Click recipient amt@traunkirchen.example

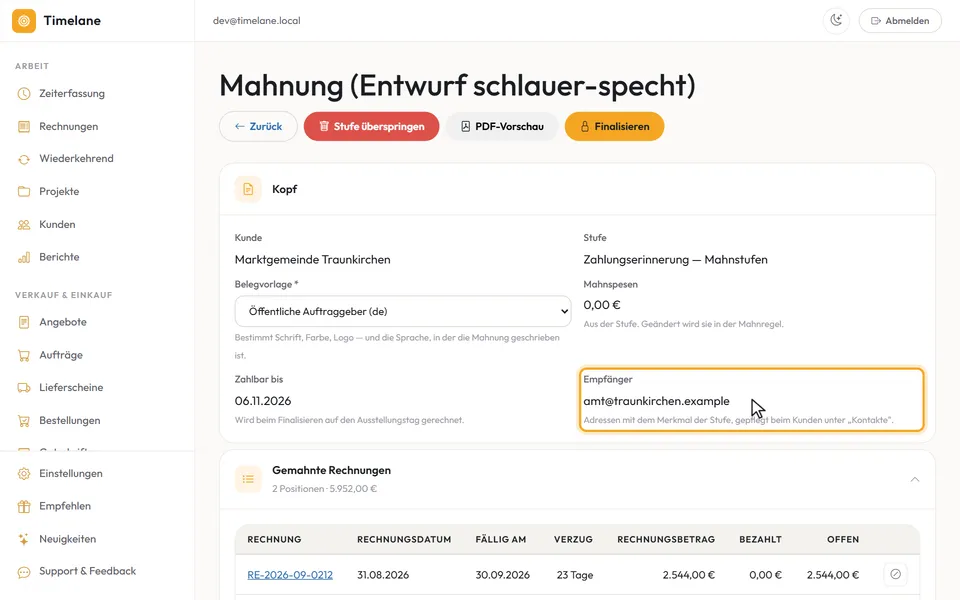click(656, 401)
